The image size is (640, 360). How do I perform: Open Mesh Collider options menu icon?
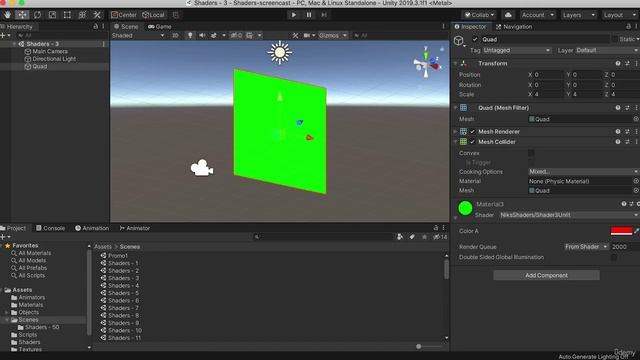636,142
